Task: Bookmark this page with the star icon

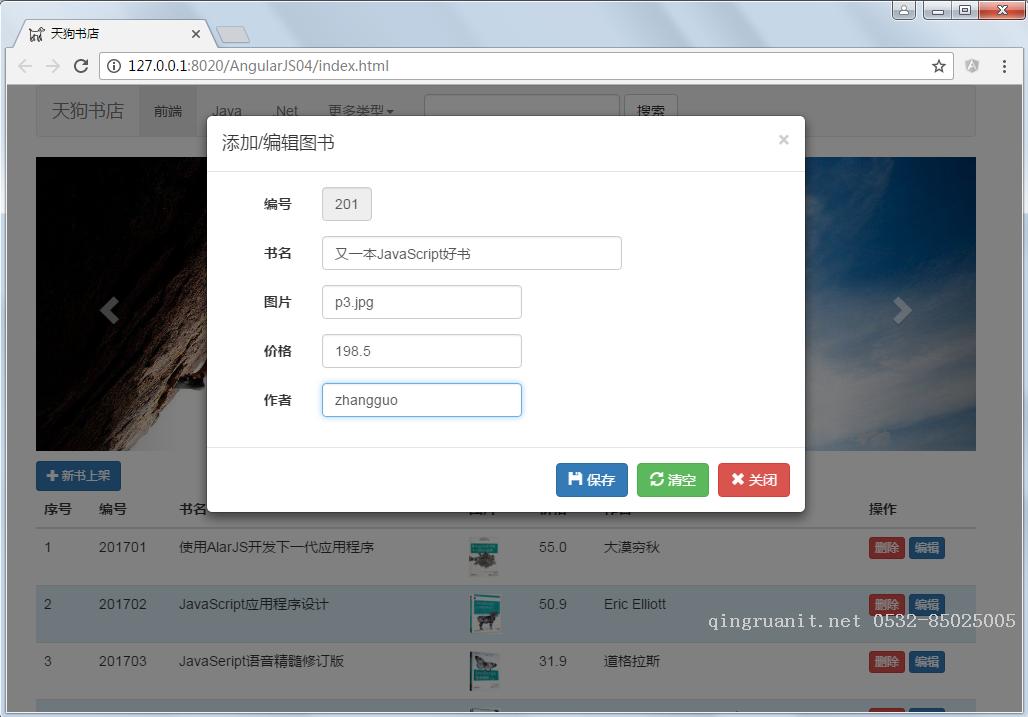Action: tap(939, 66)
